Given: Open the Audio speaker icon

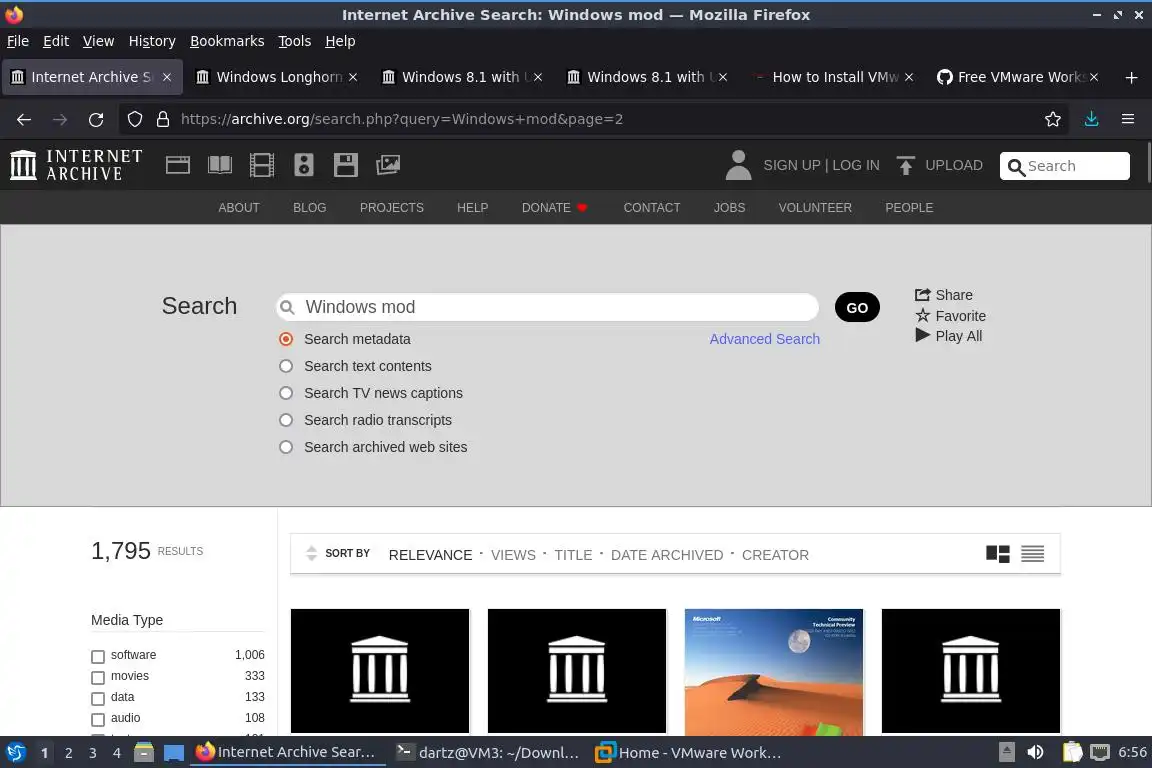Looking at the screenshot, I should (303, 165).
